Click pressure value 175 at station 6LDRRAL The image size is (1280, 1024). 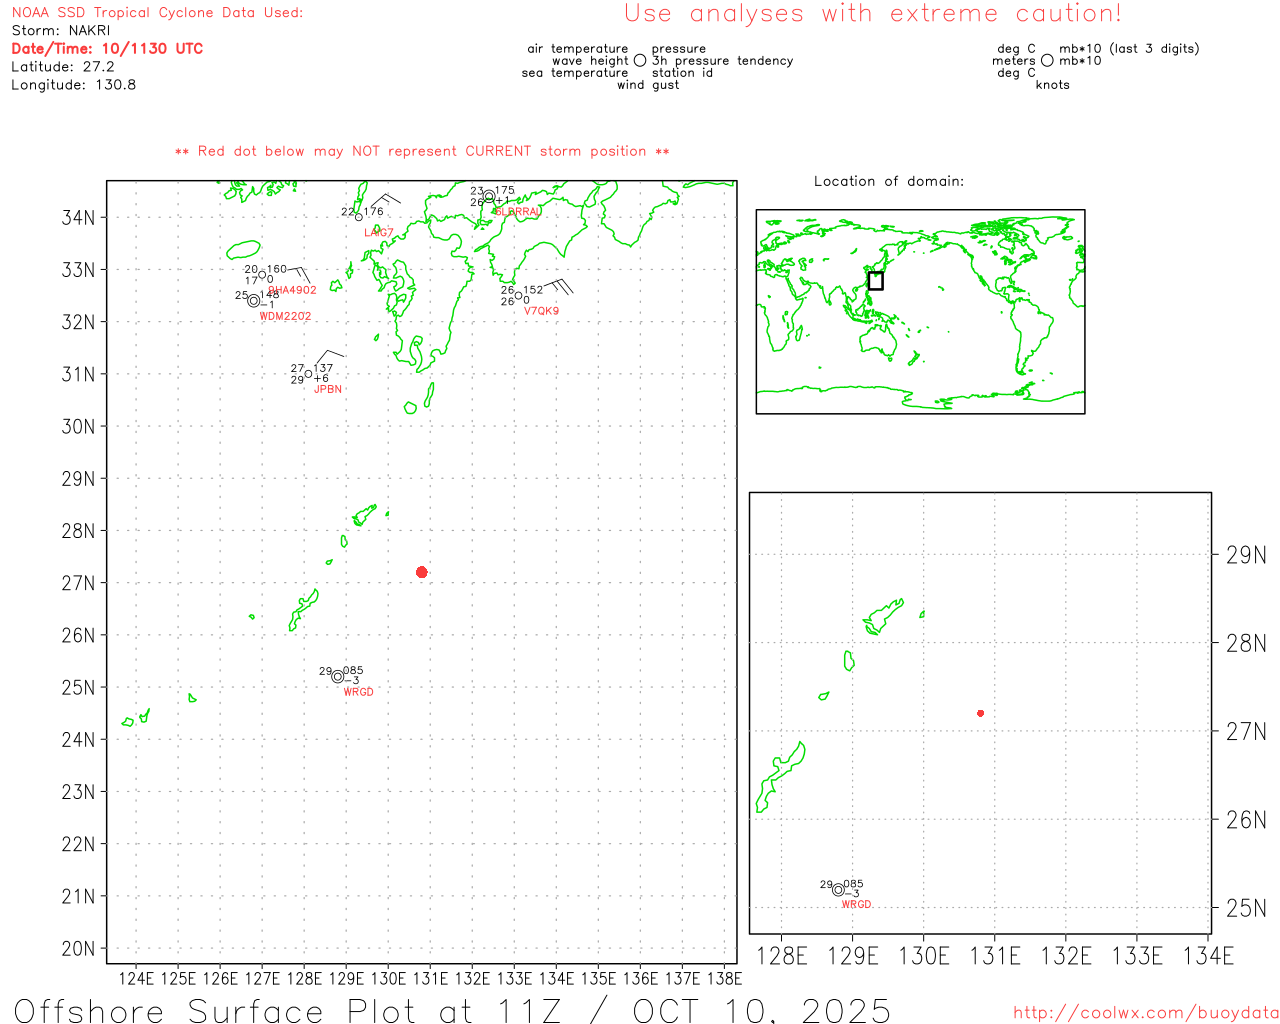[x=505, y=190]
